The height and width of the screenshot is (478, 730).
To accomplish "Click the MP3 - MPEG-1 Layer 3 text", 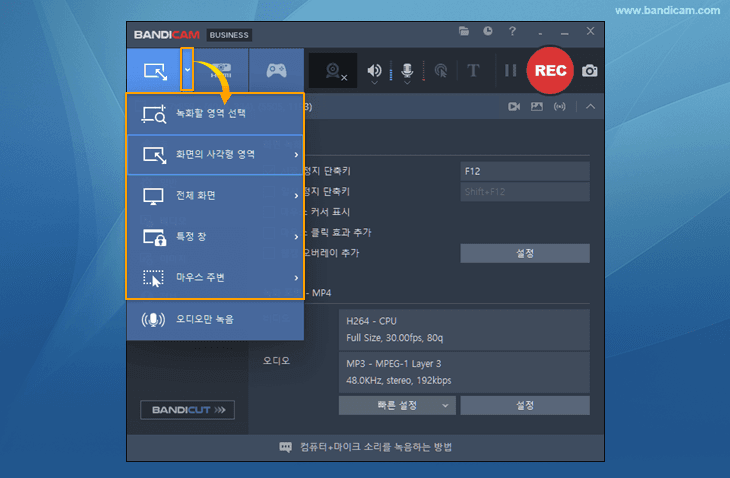I will tap(393, 364).
